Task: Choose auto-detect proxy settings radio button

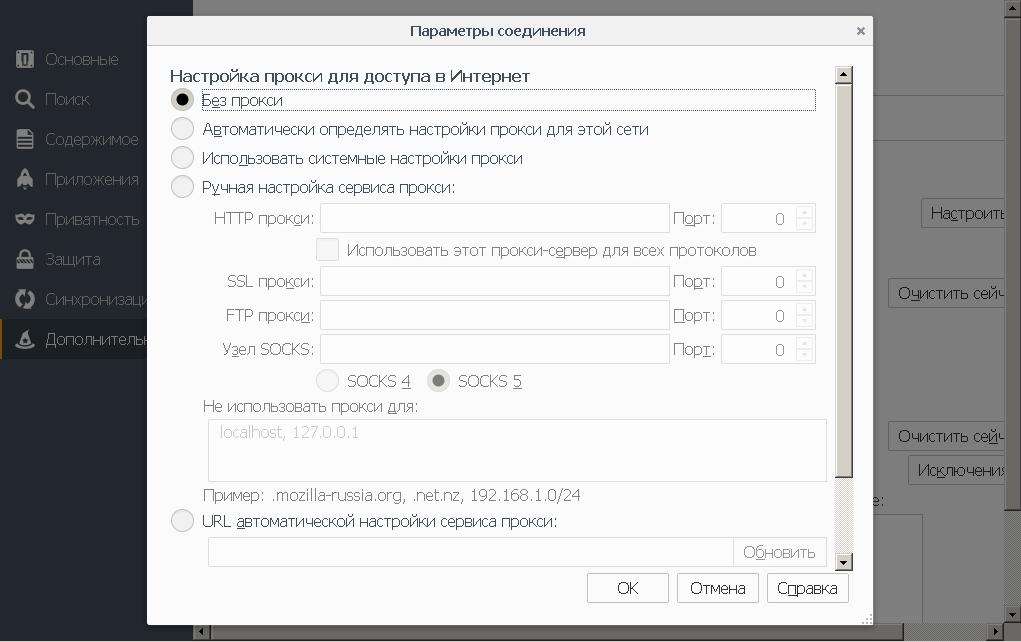Action: pos(182,129)
